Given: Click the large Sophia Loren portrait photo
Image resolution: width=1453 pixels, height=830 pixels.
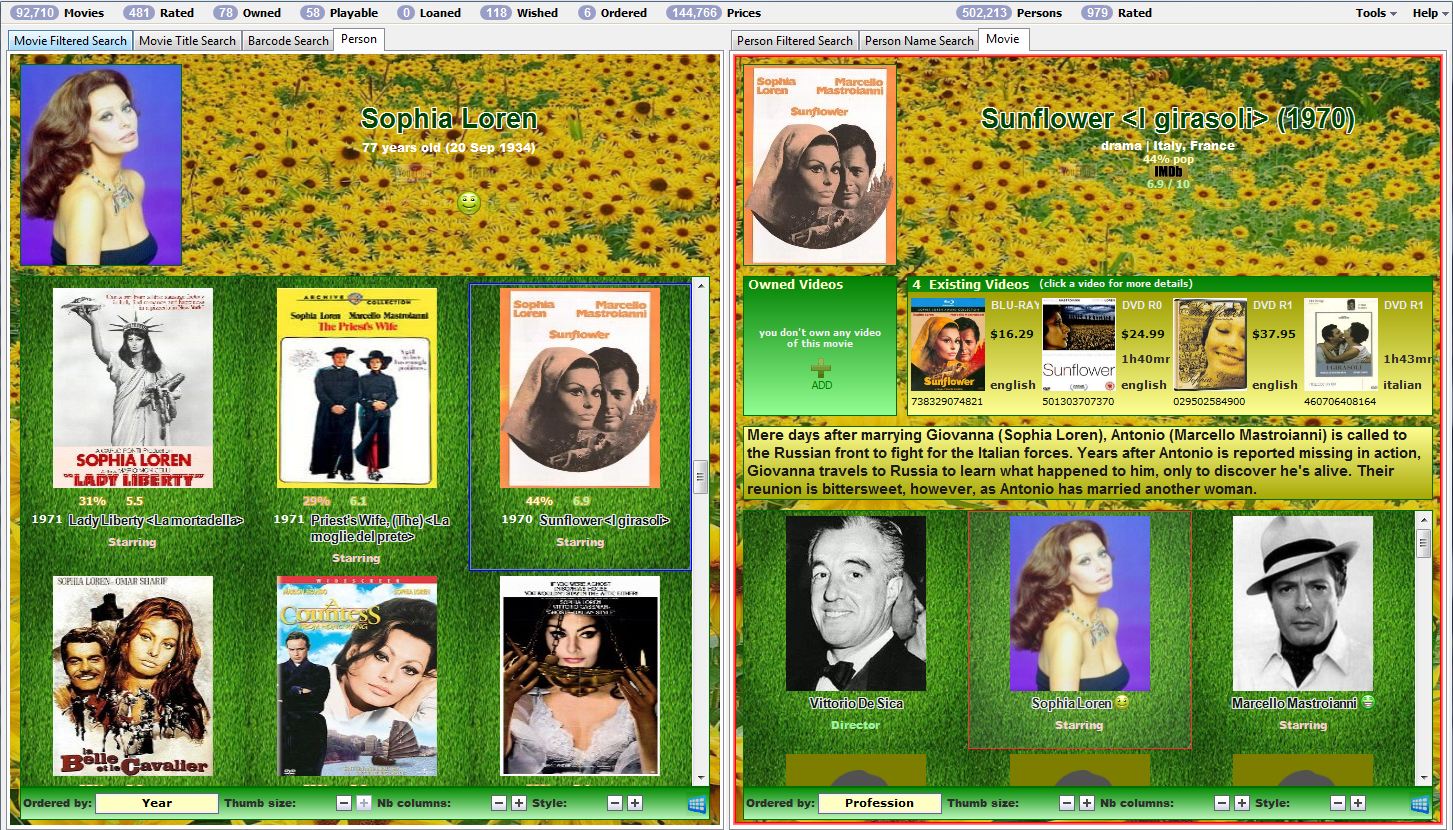Looking at the screenshot, I should (x=101, y=165).
